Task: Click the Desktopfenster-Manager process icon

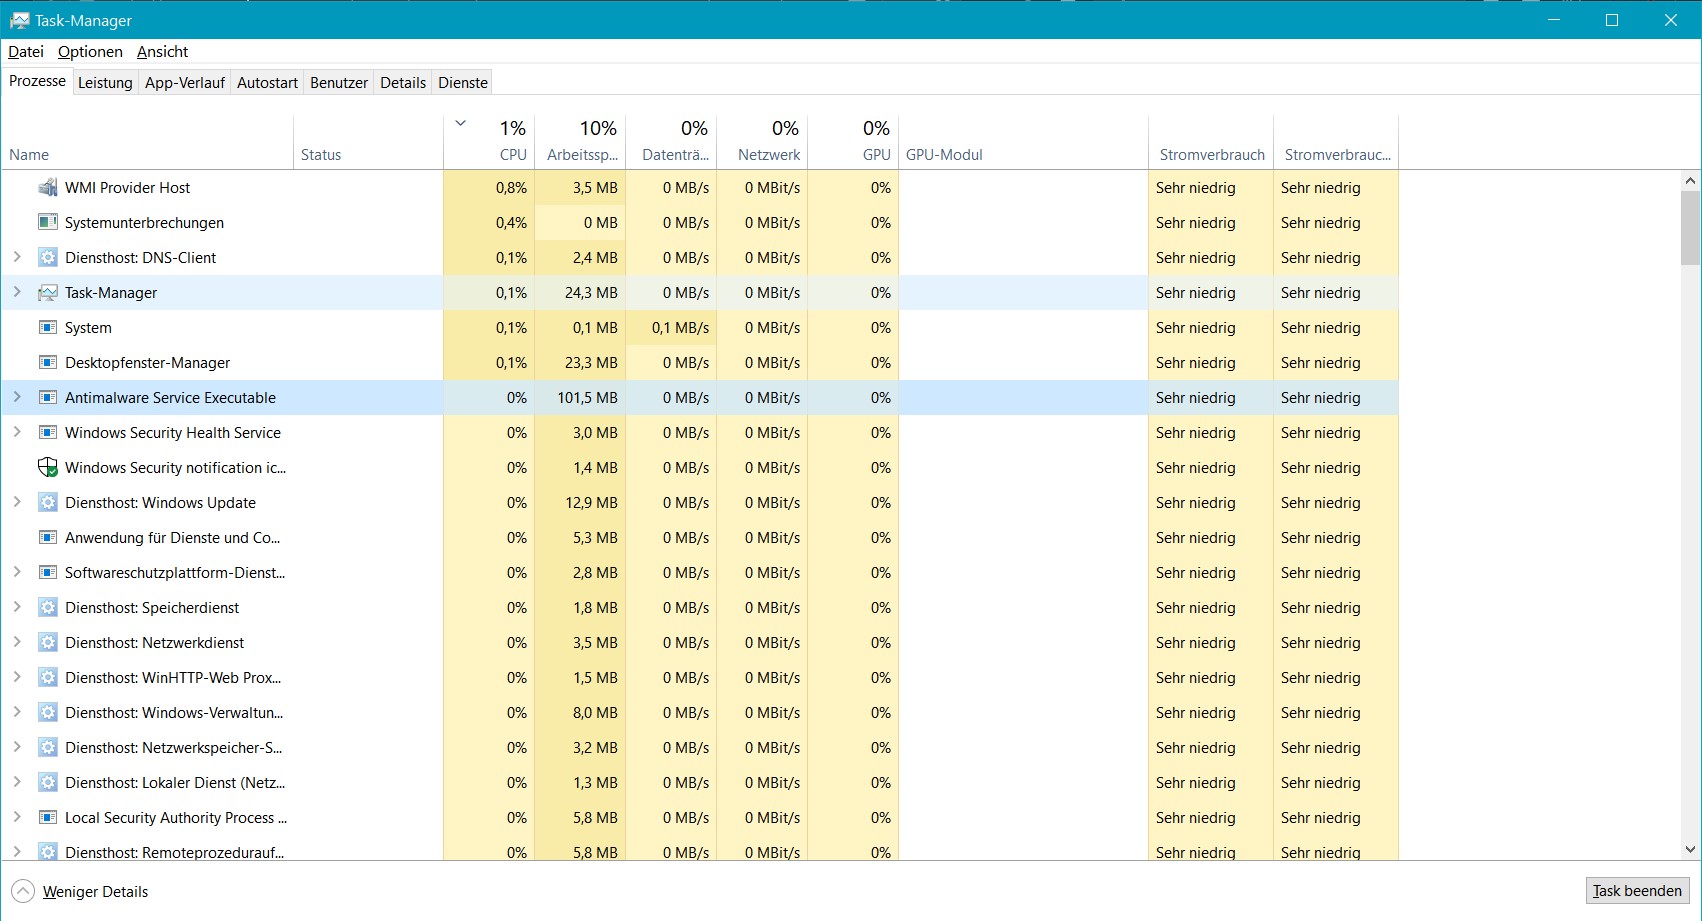Action: [47, 362]
